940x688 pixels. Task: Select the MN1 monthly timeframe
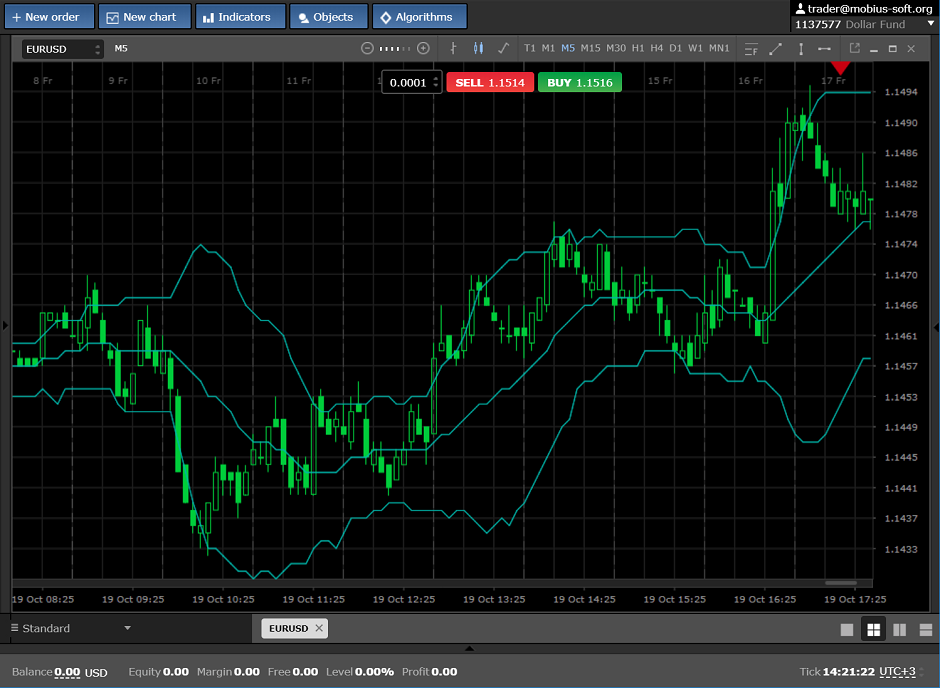click(x=719, y=49)
